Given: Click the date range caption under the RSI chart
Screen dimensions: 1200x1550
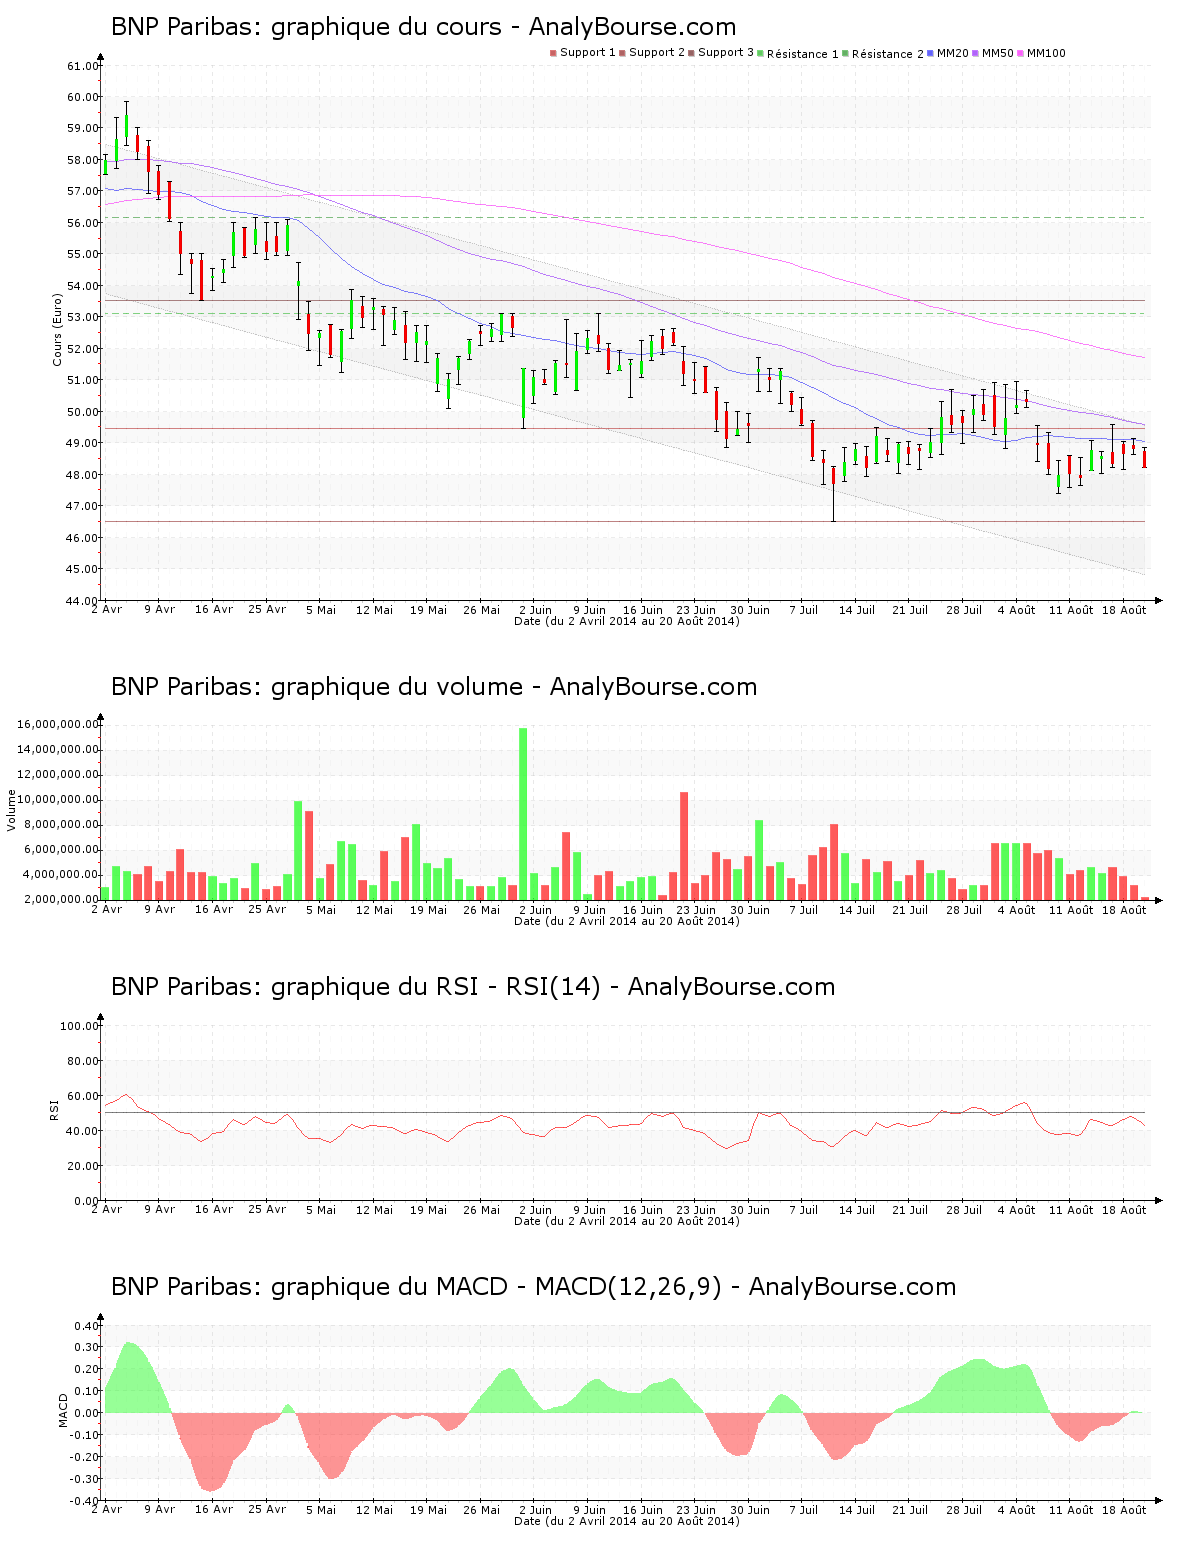Looking at the screenshot, I should click(x=627, y=1221).
